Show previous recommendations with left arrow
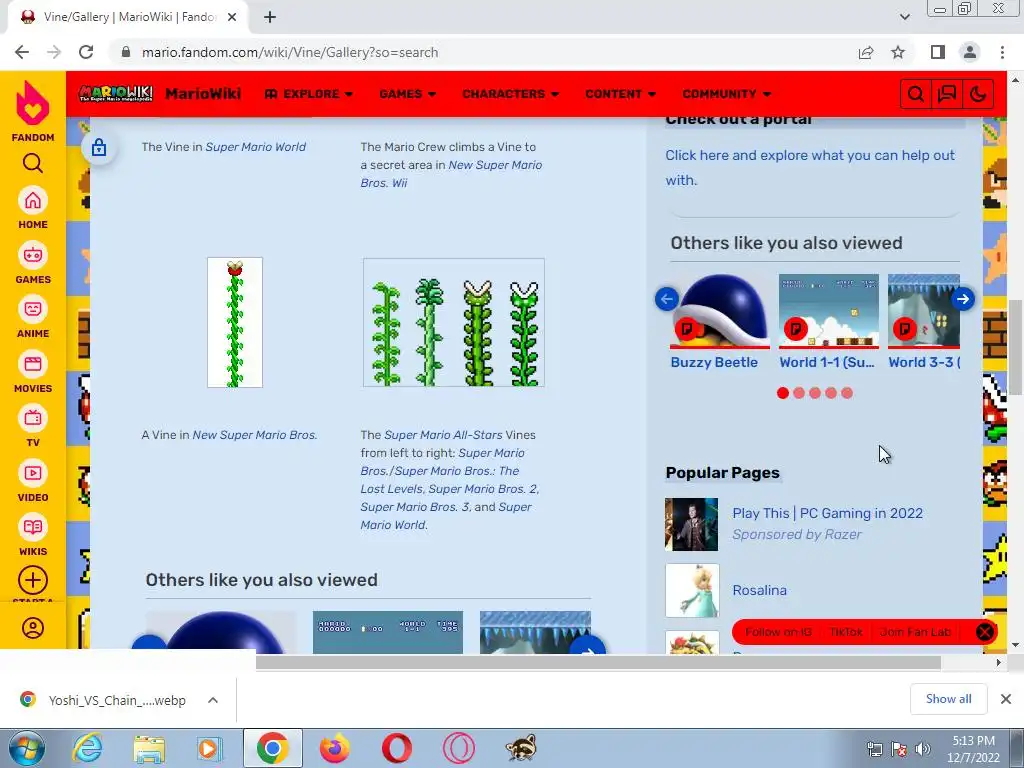Screen dimensions: 1024x768 (x=667, y=299)
